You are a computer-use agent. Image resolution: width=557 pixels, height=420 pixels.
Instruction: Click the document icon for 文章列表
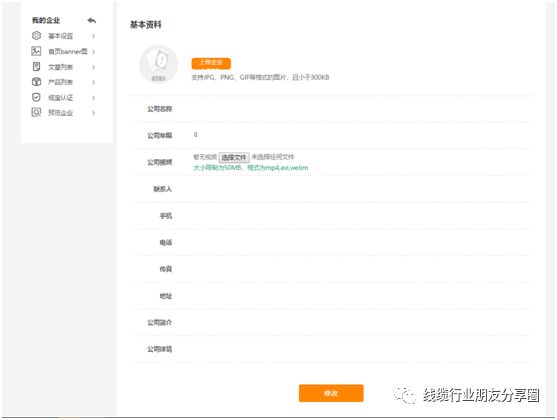(36, 66)
